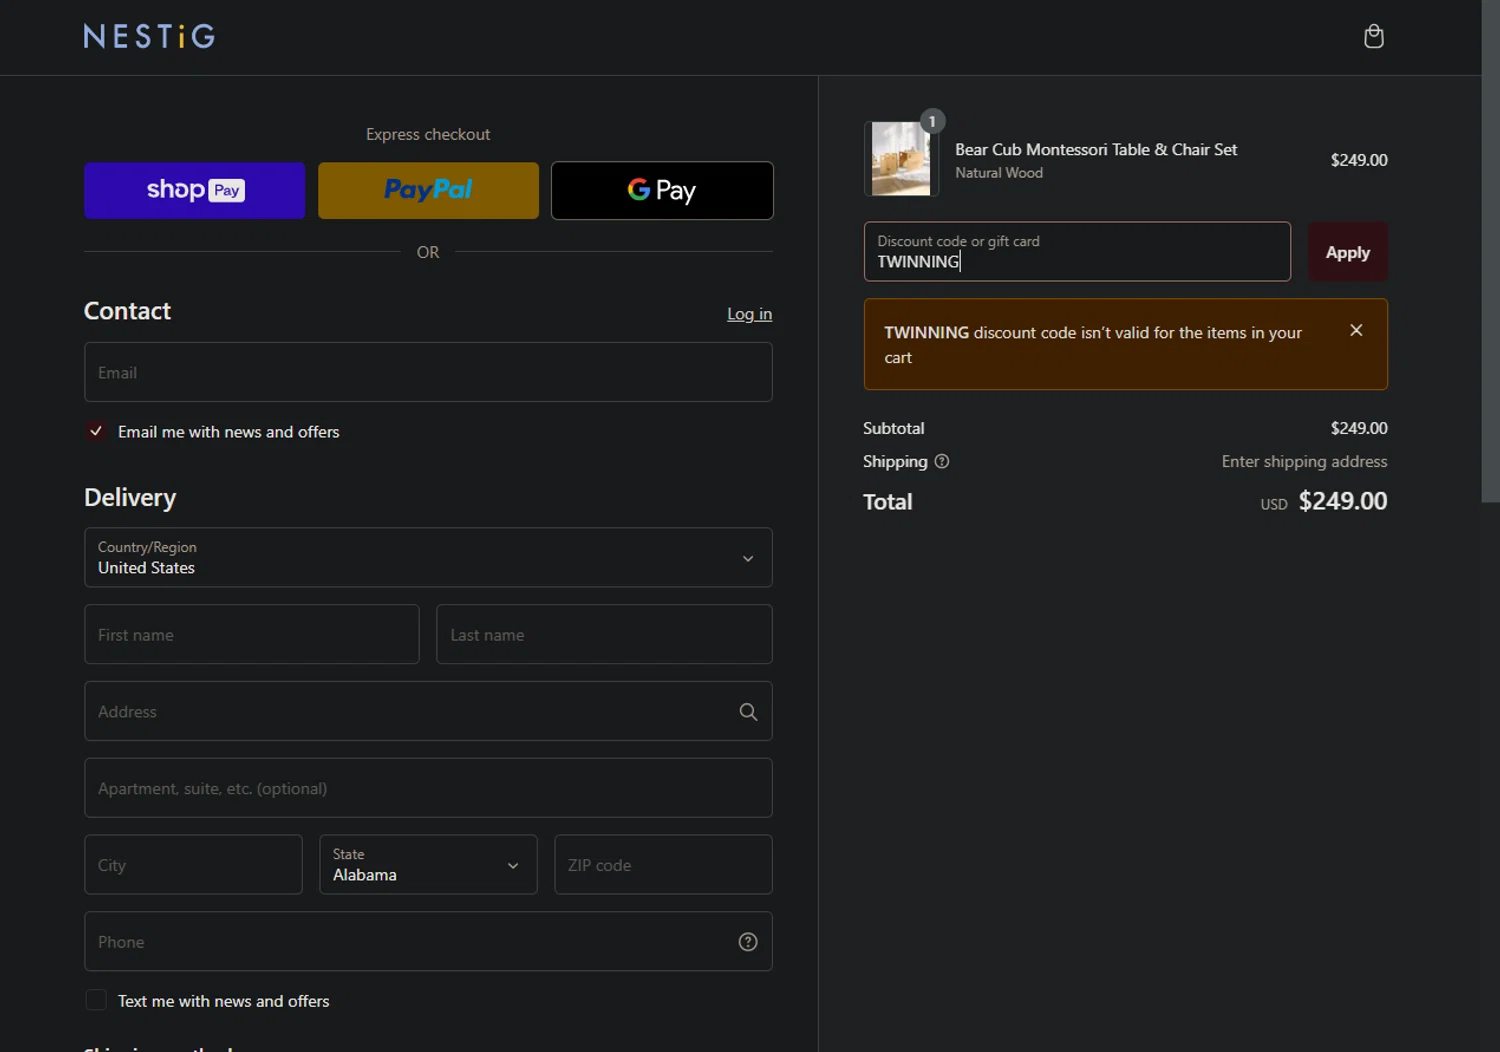
Task: Focus the Email input field
Action: click(428, 373)
